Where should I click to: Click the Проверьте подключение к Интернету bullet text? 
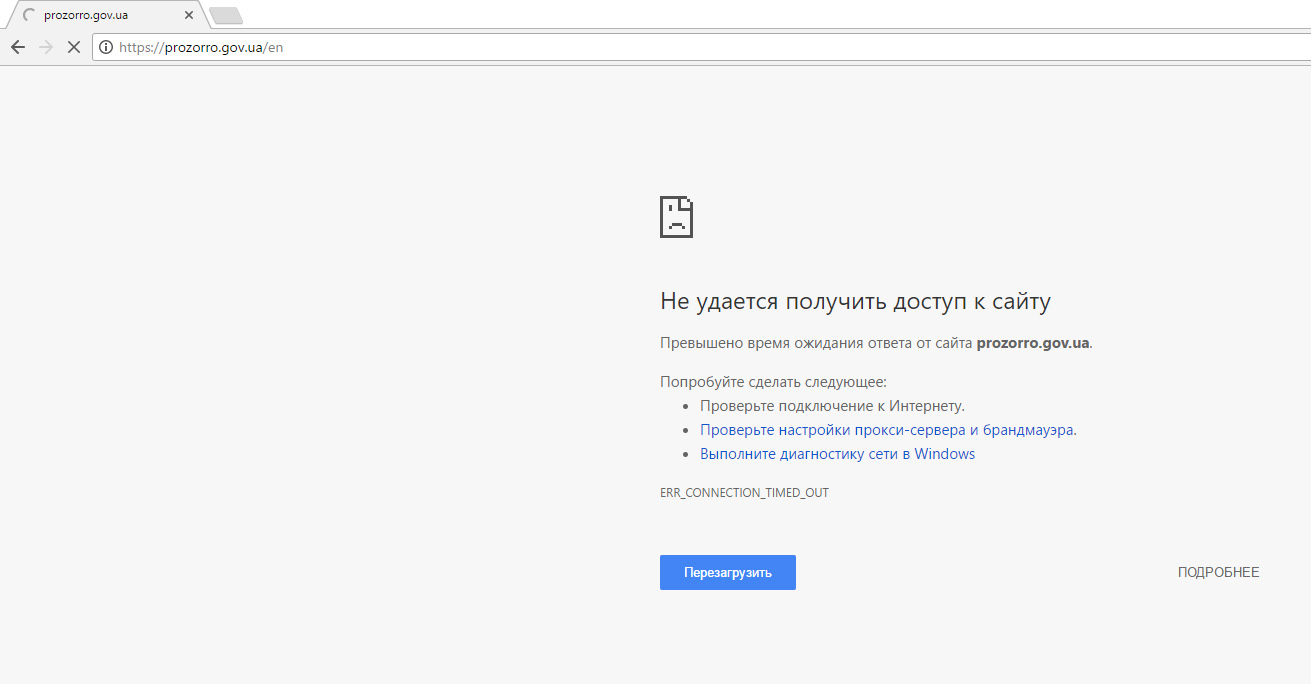point(832,406)
